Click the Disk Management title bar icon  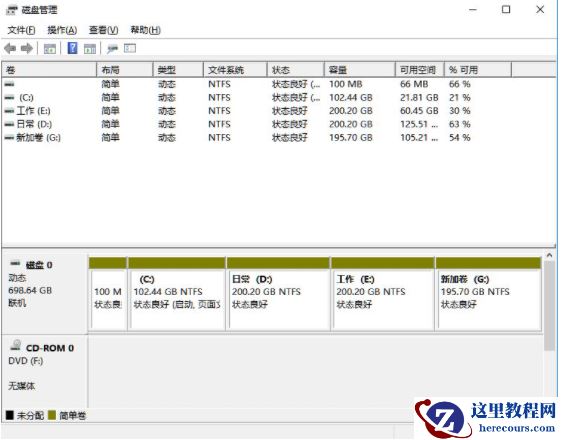click(12, 10)
